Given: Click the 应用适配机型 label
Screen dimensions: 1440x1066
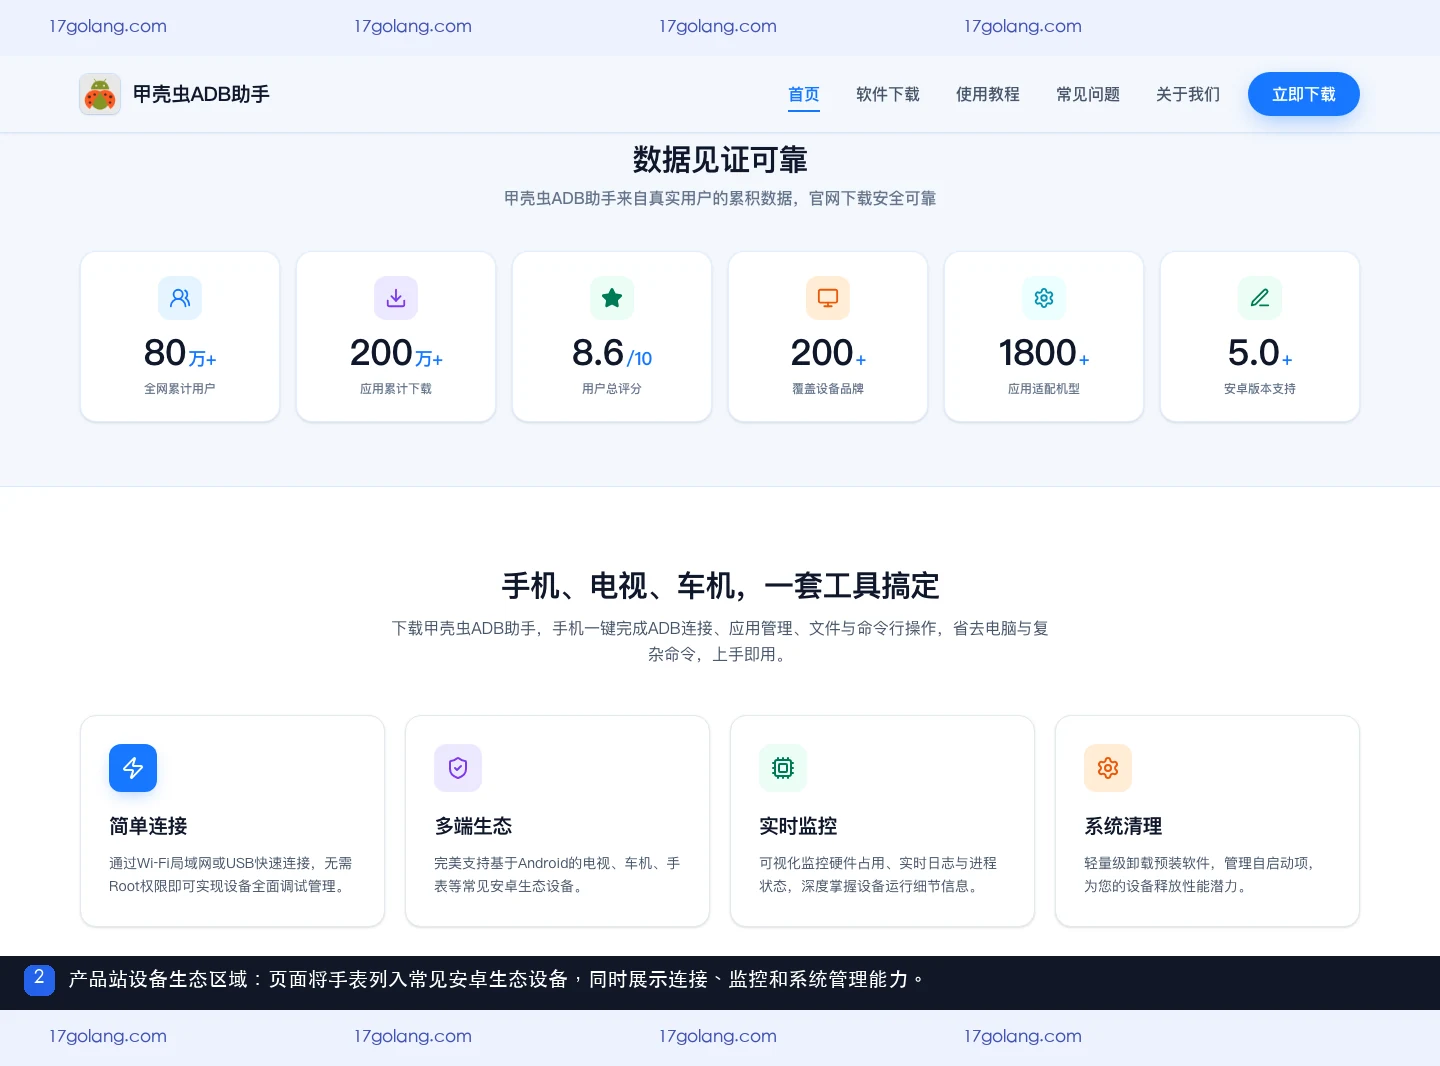Looking at the screenshot, I should [1044, 389].
